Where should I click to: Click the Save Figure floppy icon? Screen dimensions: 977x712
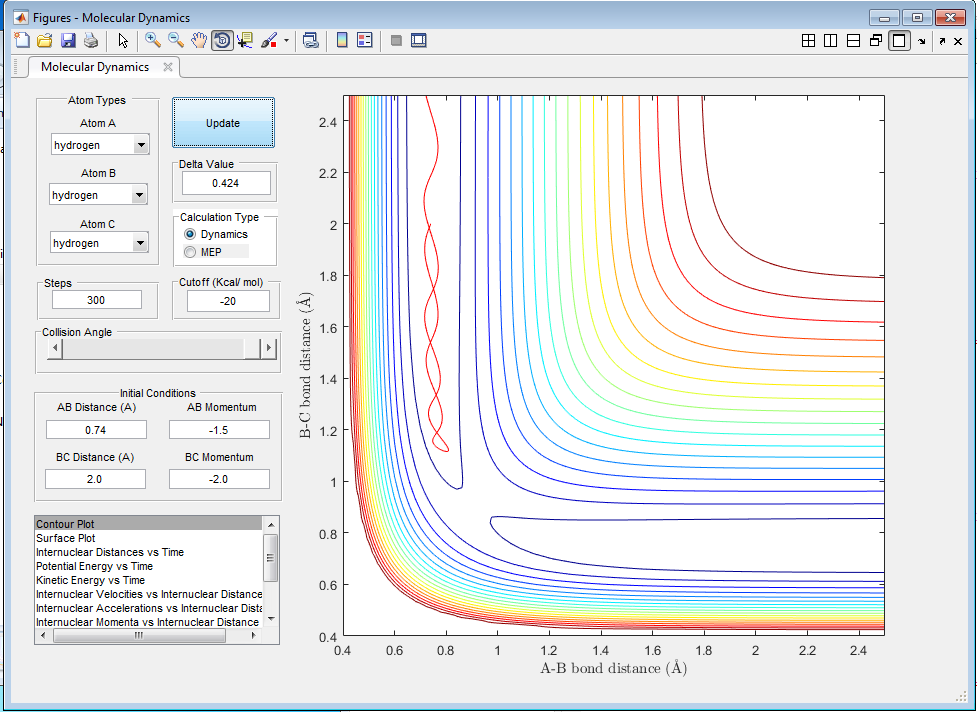(68, 40)
